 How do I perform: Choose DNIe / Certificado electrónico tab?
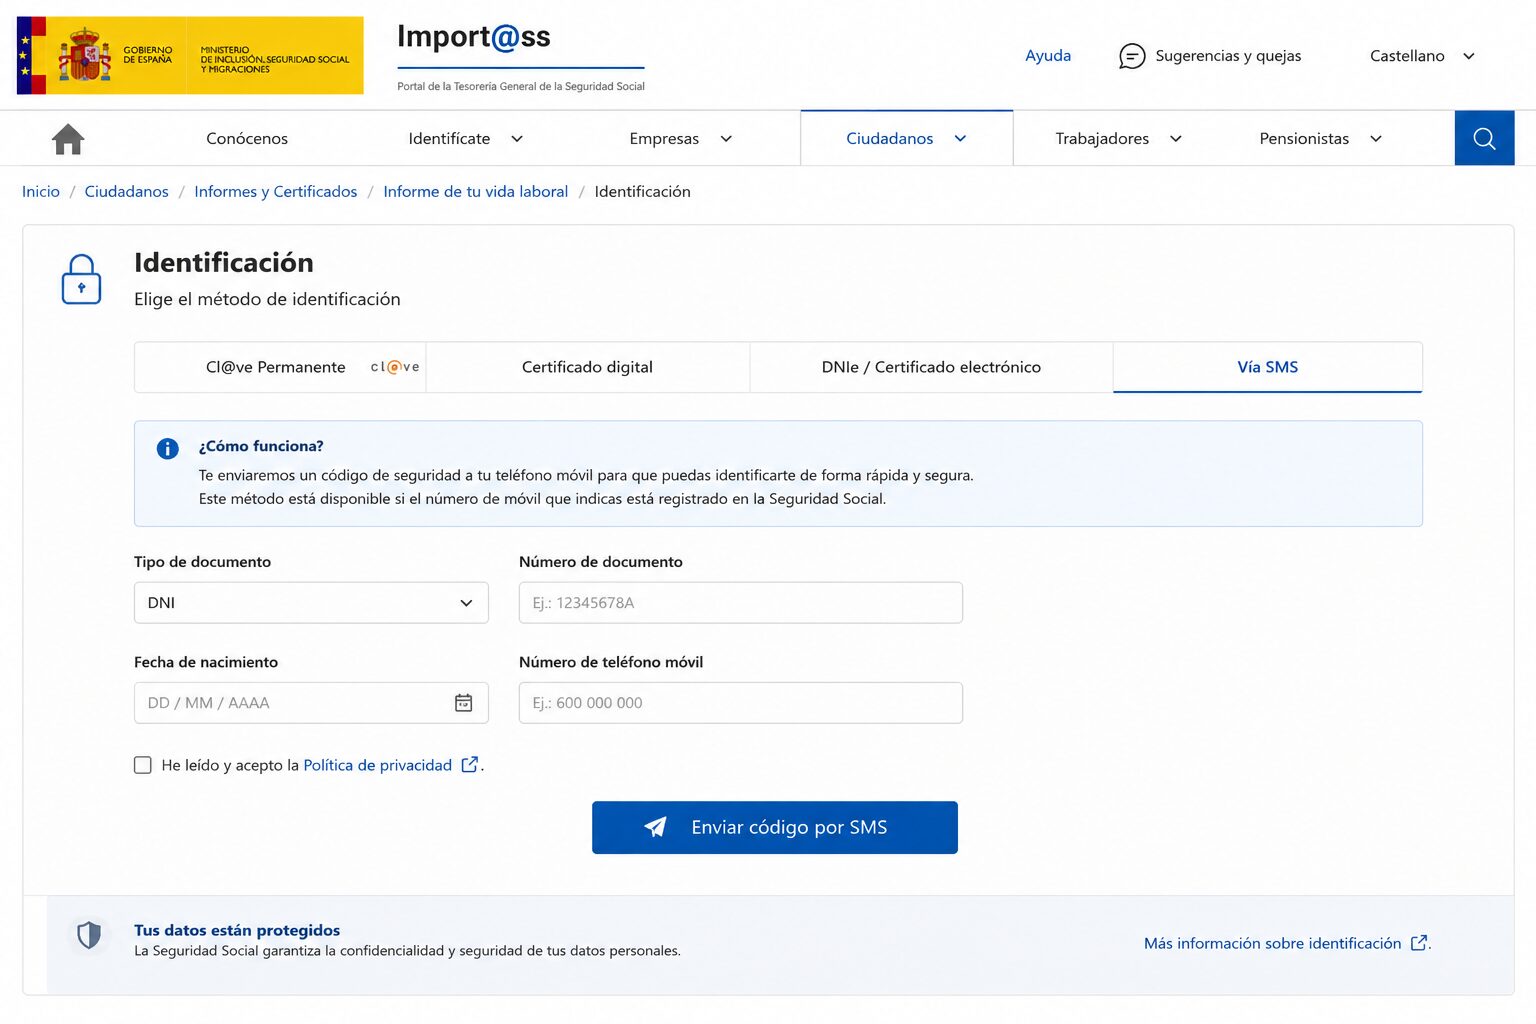931,367
